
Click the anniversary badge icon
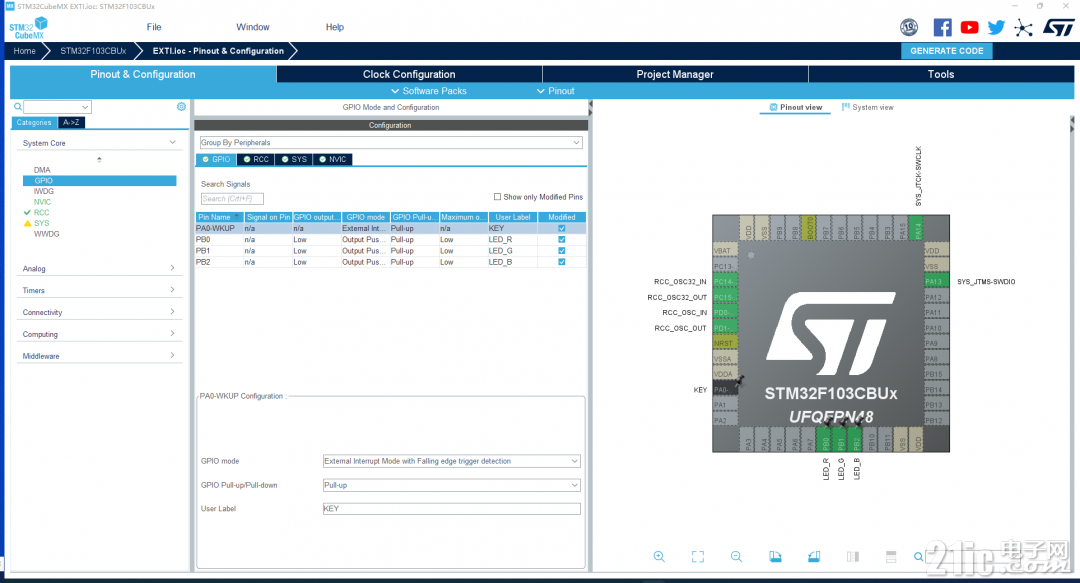909,28
